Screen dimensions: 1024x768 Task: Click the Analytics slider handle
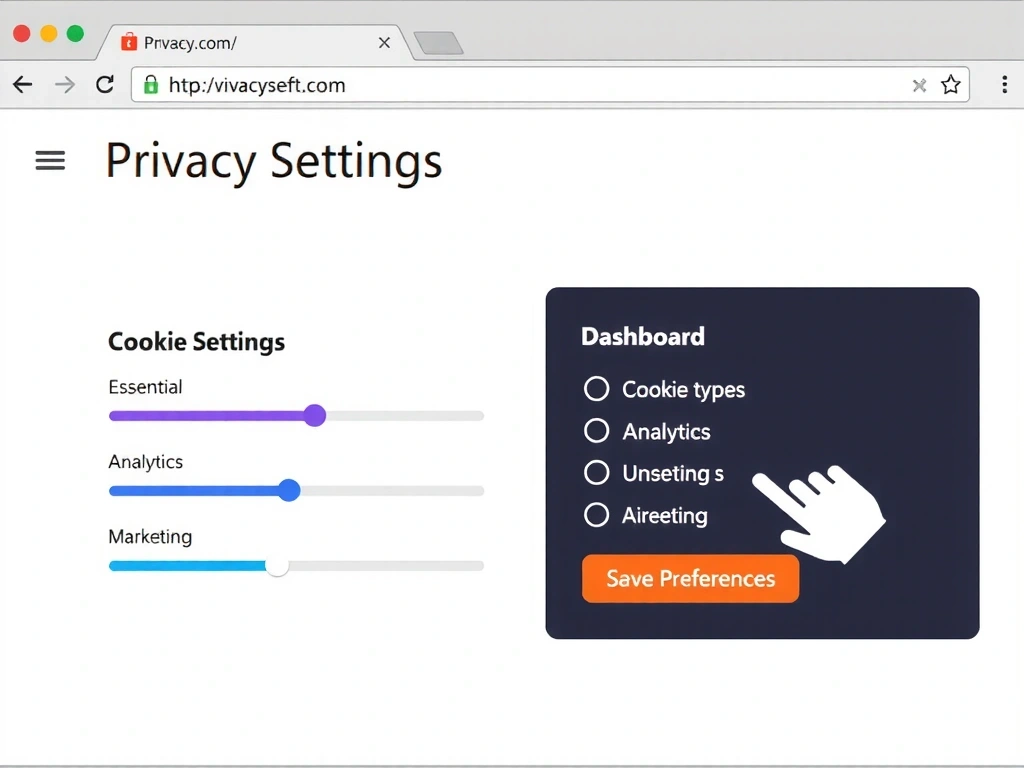click(x=289, y=490)
